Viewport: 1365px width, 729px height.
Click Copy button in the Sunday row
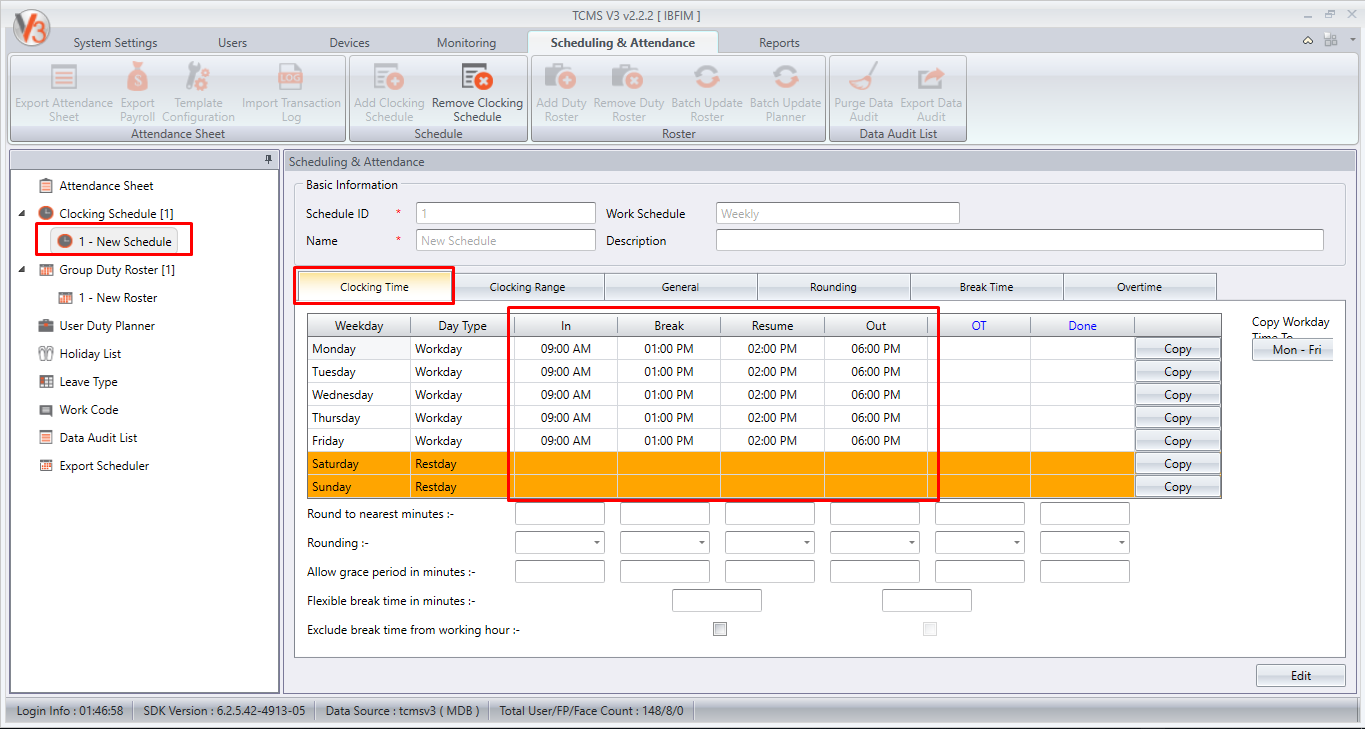click(x=1178, y=487)
